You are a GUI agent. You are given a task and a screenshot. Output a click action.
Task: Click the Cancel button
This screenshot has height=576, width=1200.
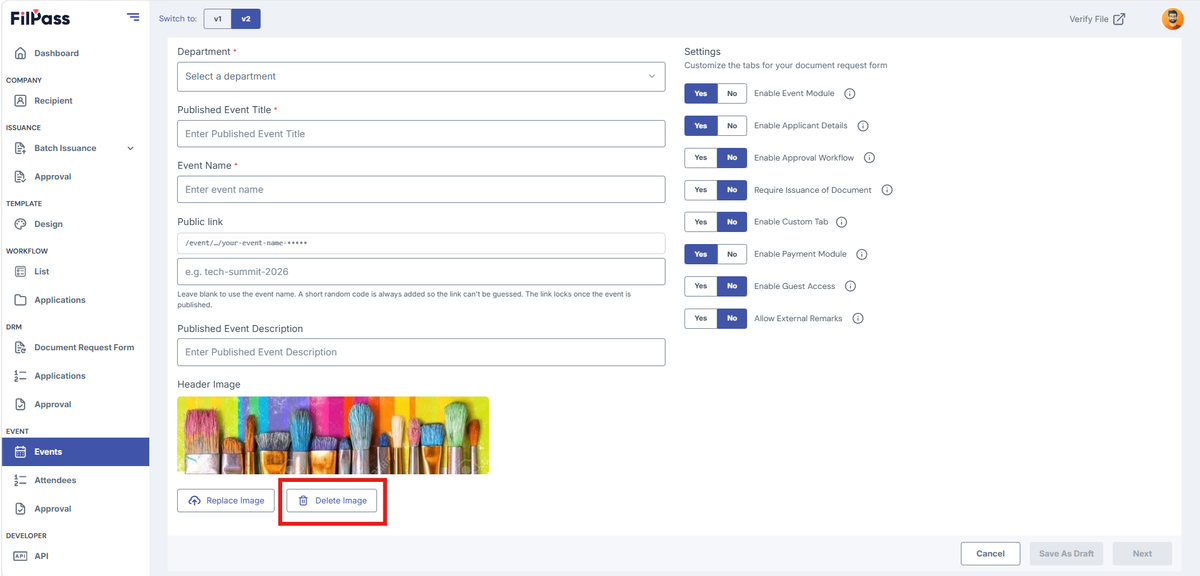tap(990, 553)
